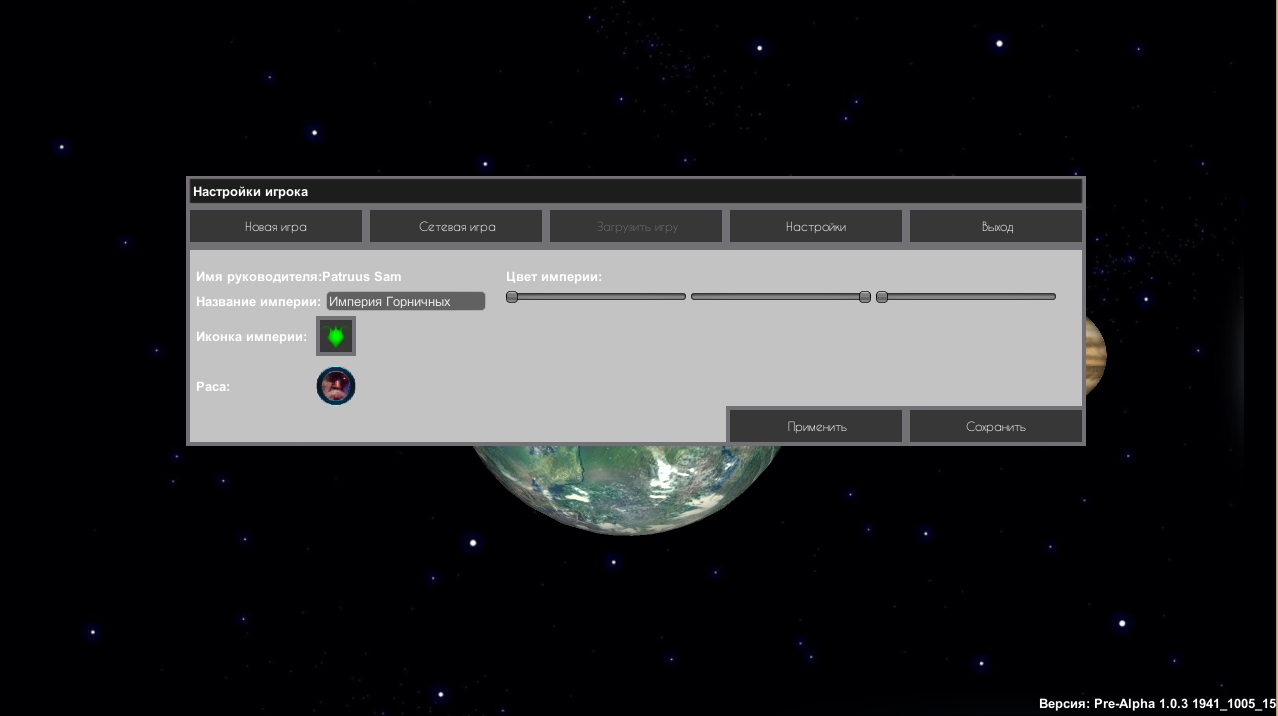This screenshot has height=716, width=1278.
Task: Open the Новая игра menu
Action: coord(276,227)
